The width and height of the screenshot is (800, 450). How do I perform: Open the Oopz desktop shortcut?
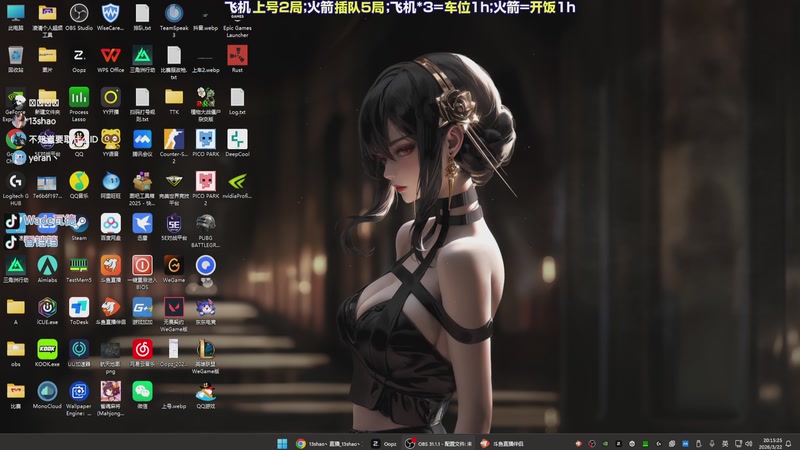click(79, 56)
